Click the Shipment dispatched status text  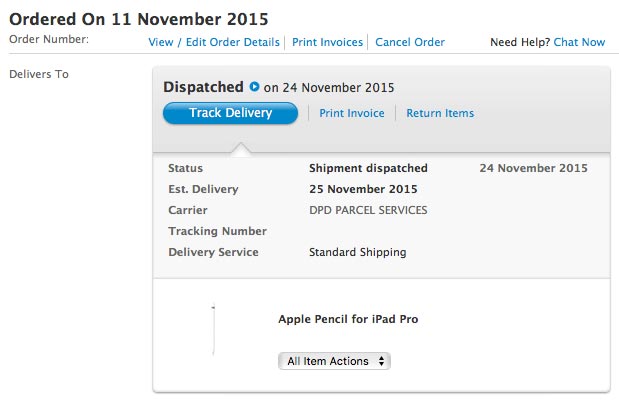click(368, 168)
